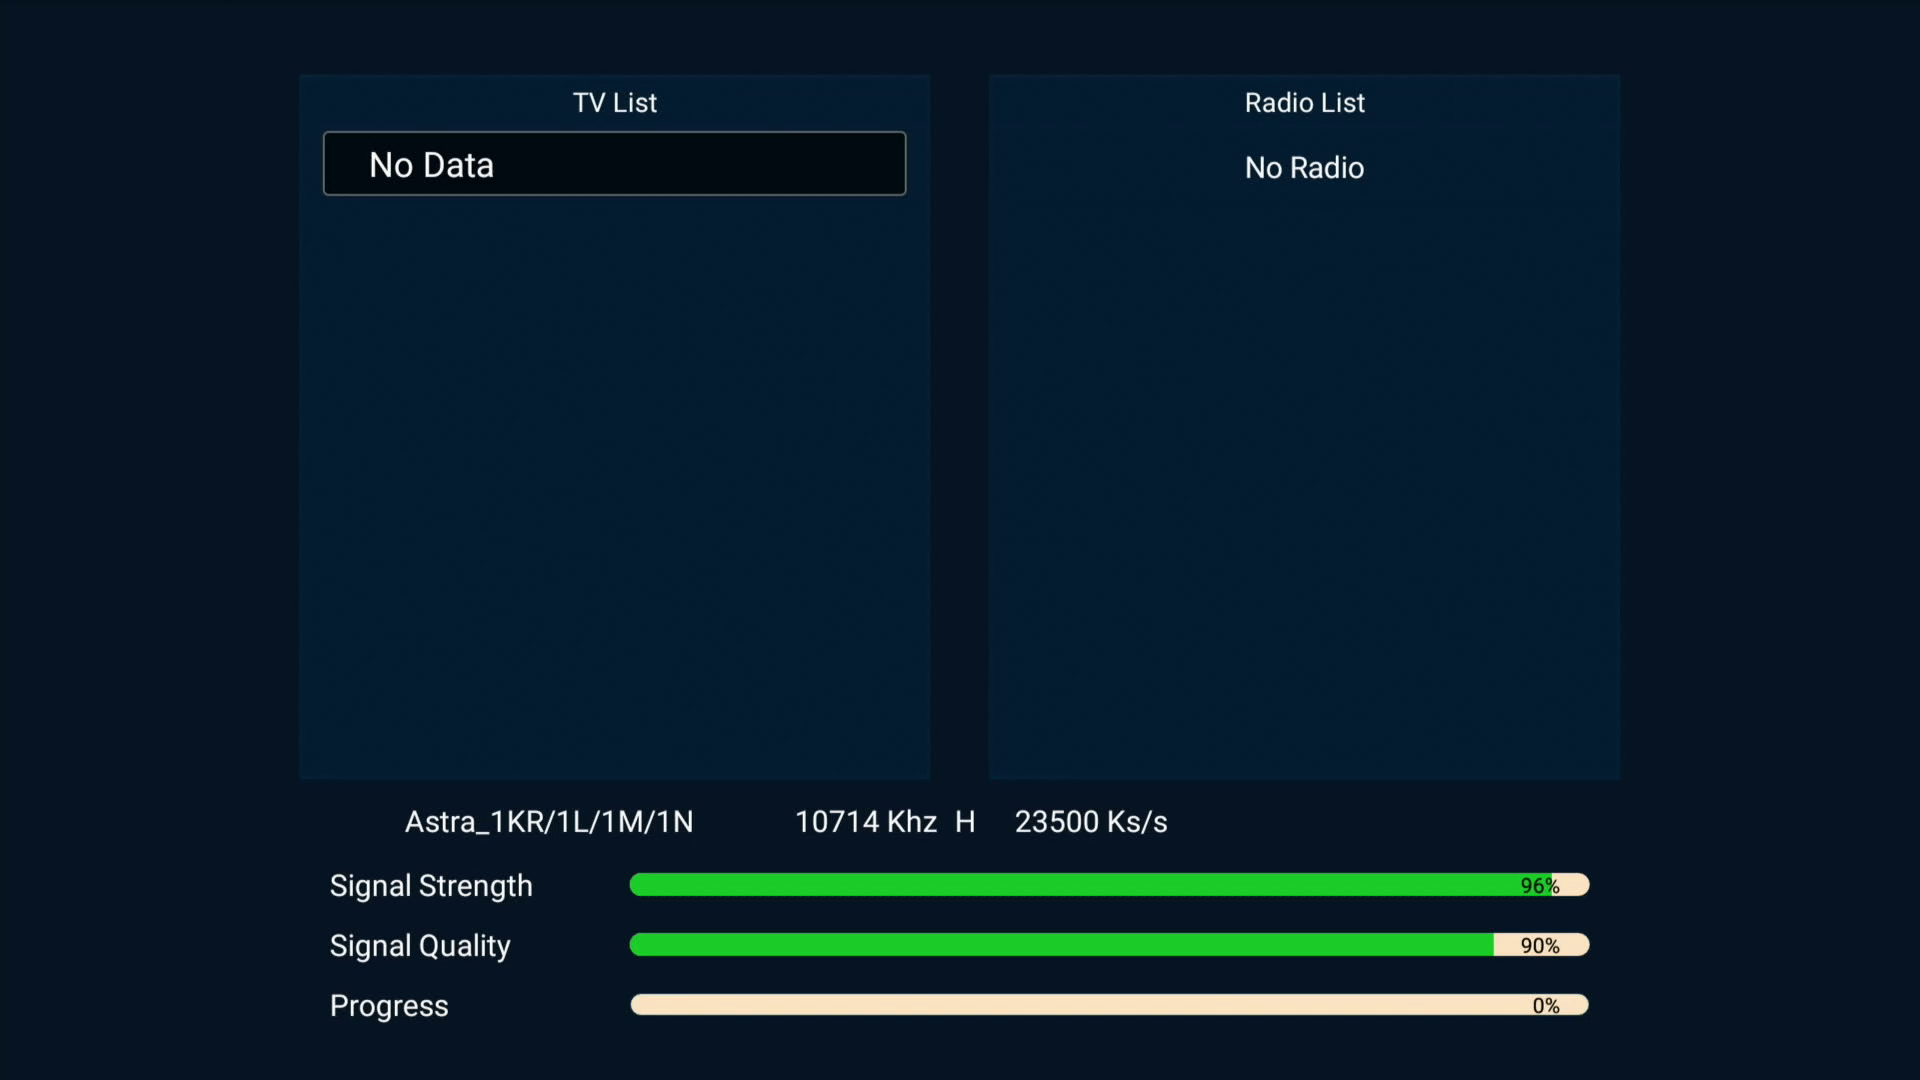The height and width of the screenshot is (1080, 1920).
Task: Click empty area of Radio List panel
Action: (1304, 480)
